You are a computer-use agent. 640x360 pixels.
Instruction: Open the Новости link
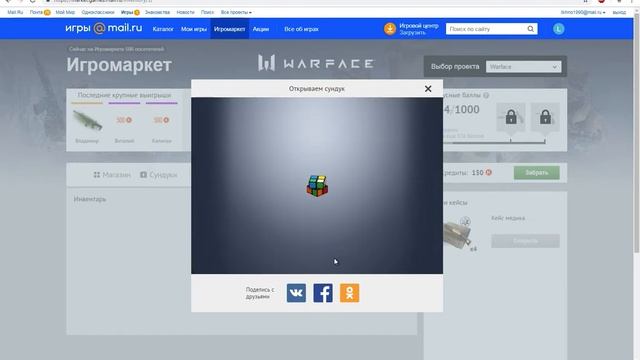coord(185,12)
